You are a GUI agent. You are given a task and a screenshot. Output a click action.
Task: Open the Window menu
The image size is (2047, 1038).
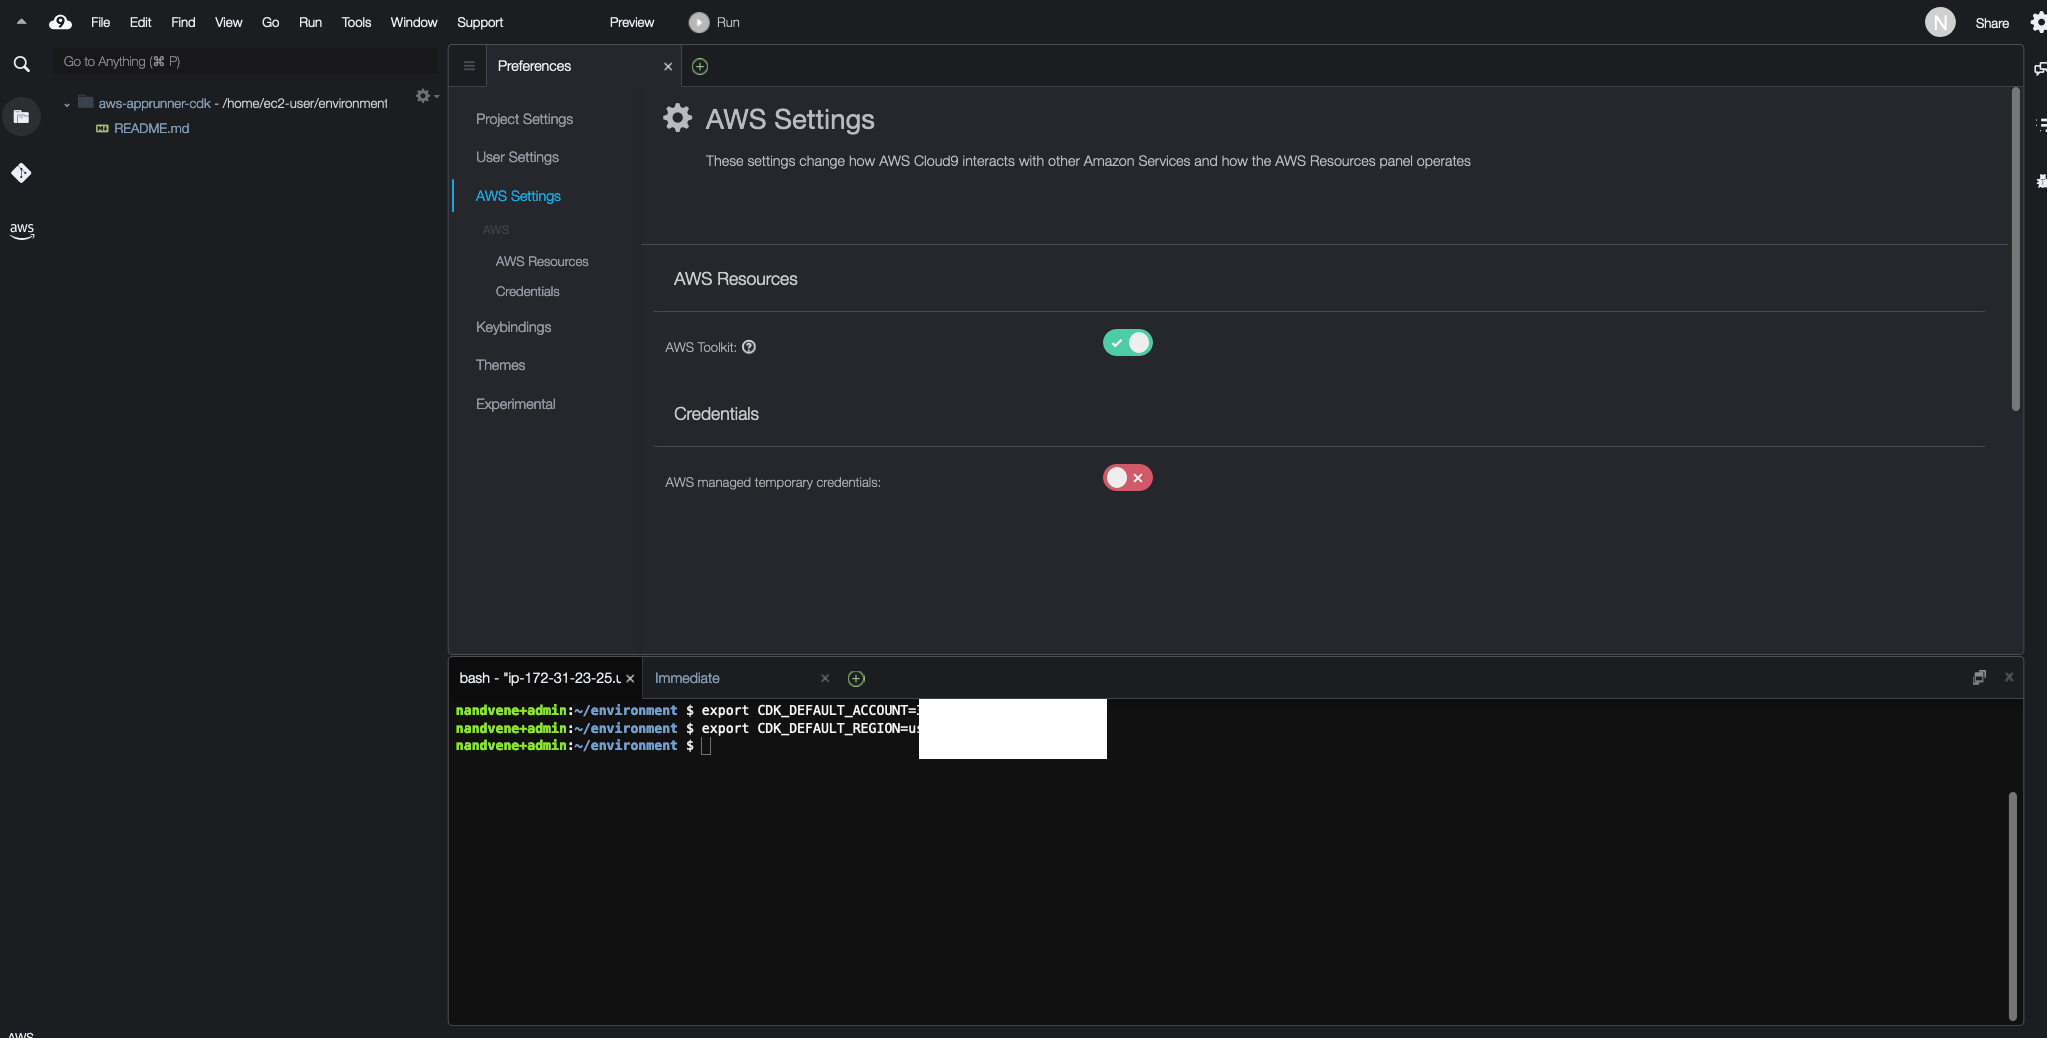[x=413, y=22]
